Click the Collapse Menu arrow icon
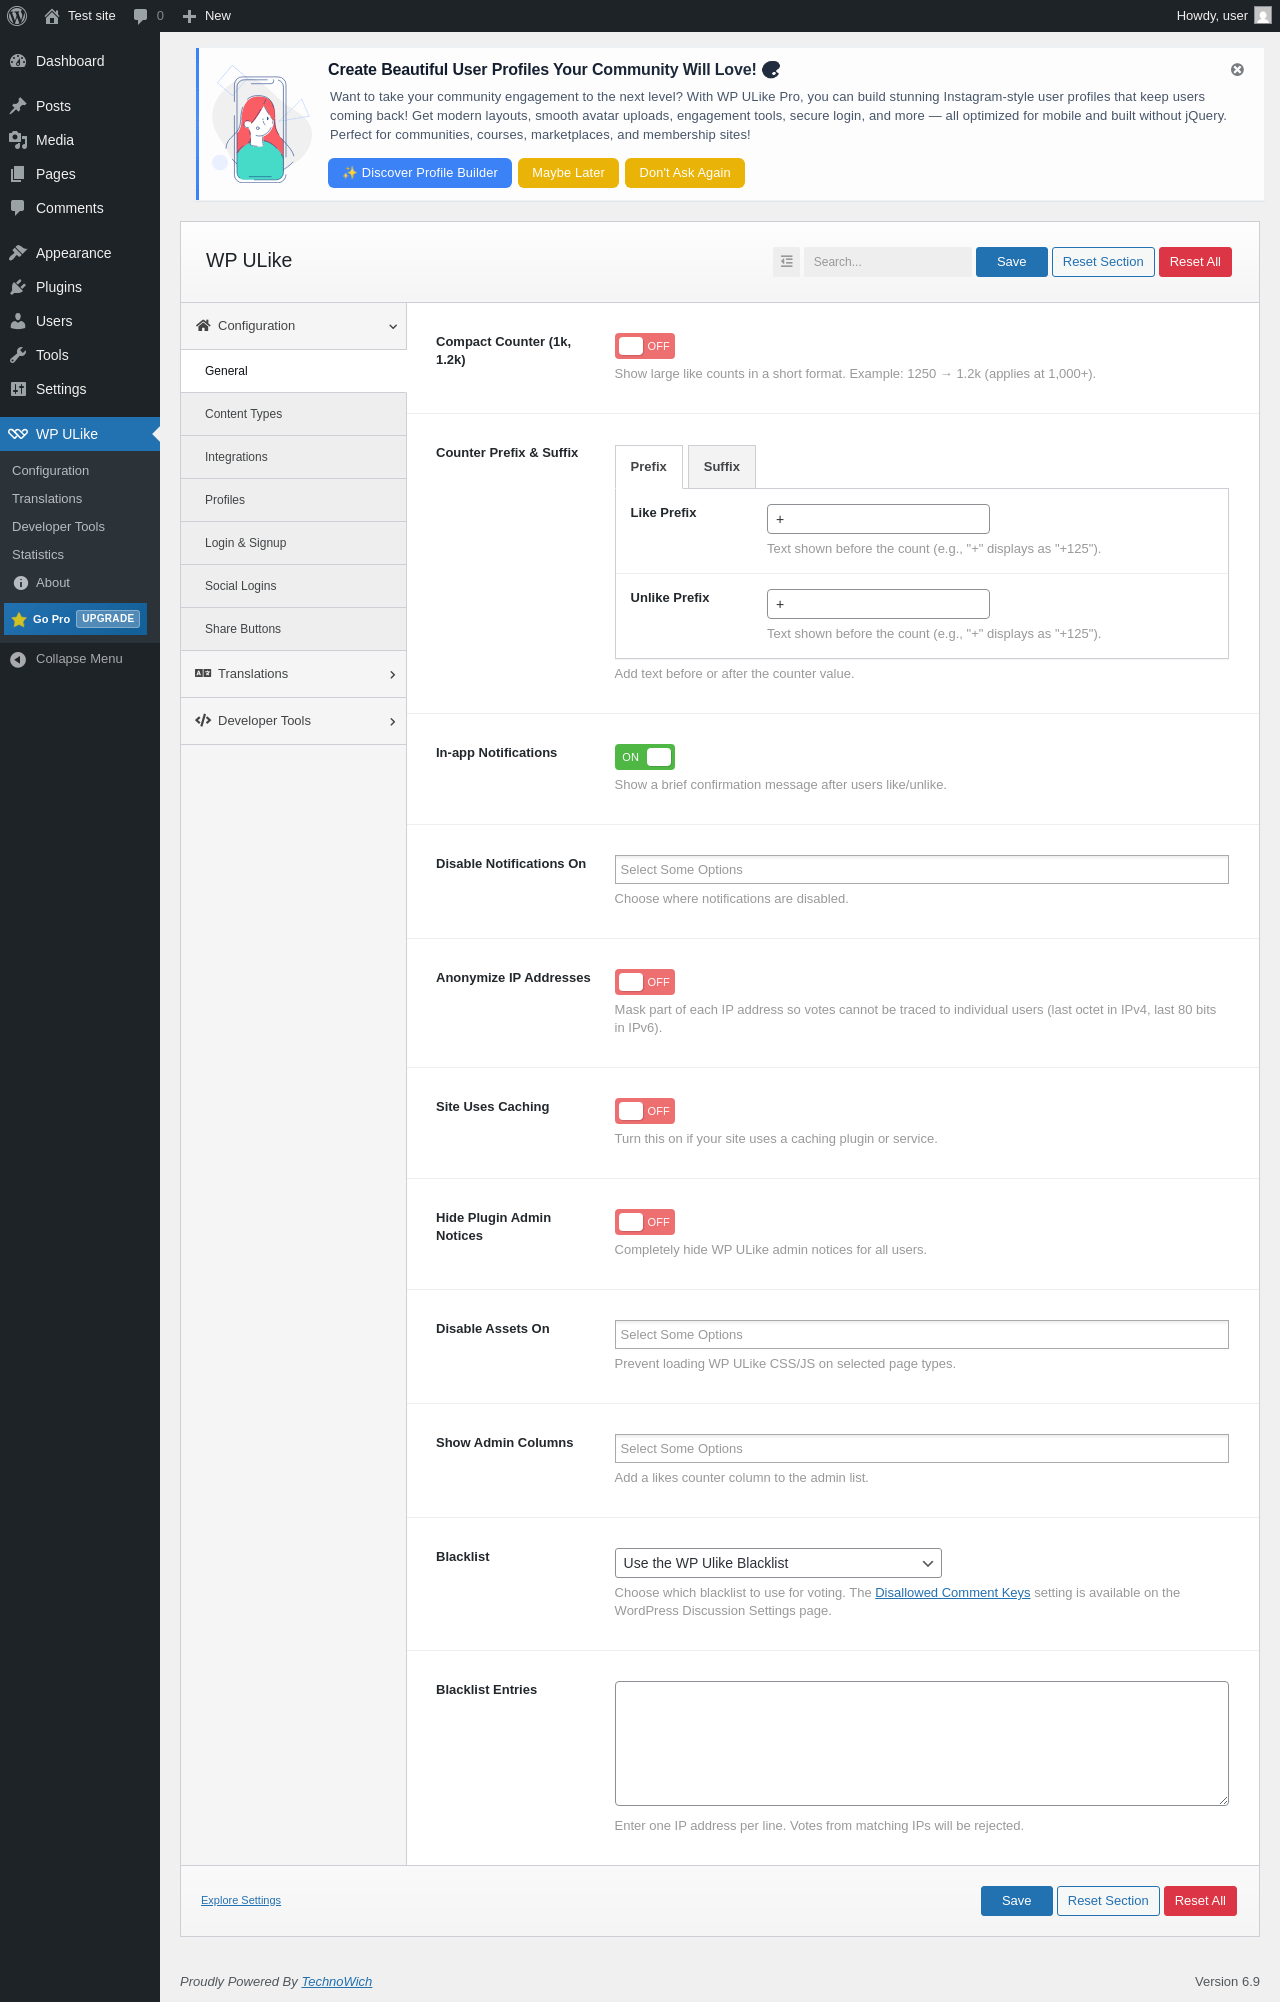Viewport: 1280px width, 2002px height. click(18, 659)
